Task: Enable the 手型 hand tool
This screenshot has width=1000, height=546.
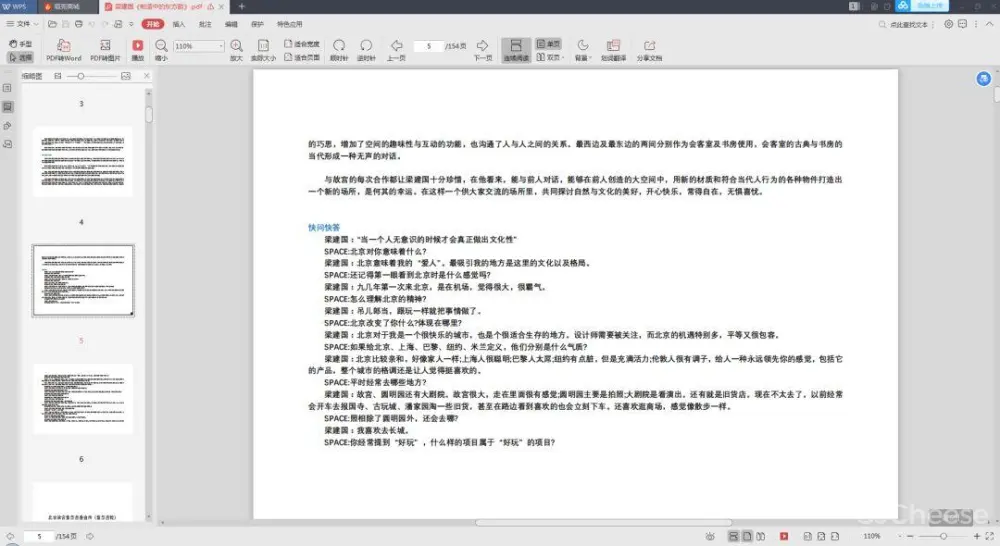Action: [x=20, y=44]
